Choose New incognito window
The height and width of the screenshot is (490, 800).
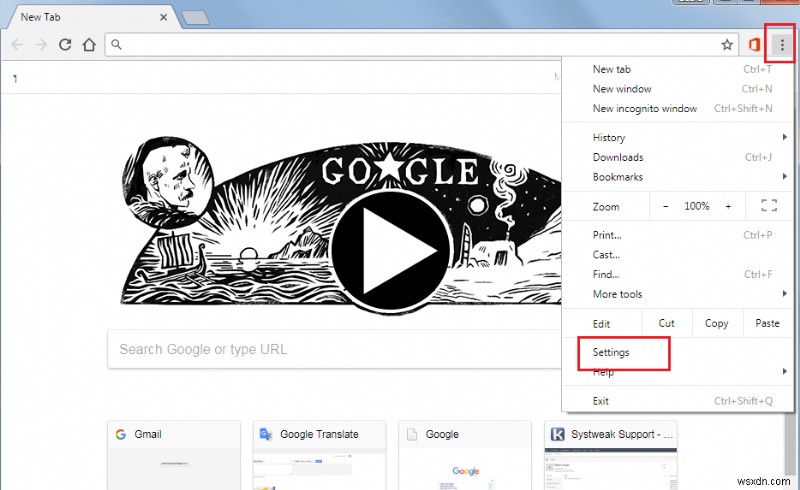678,108
